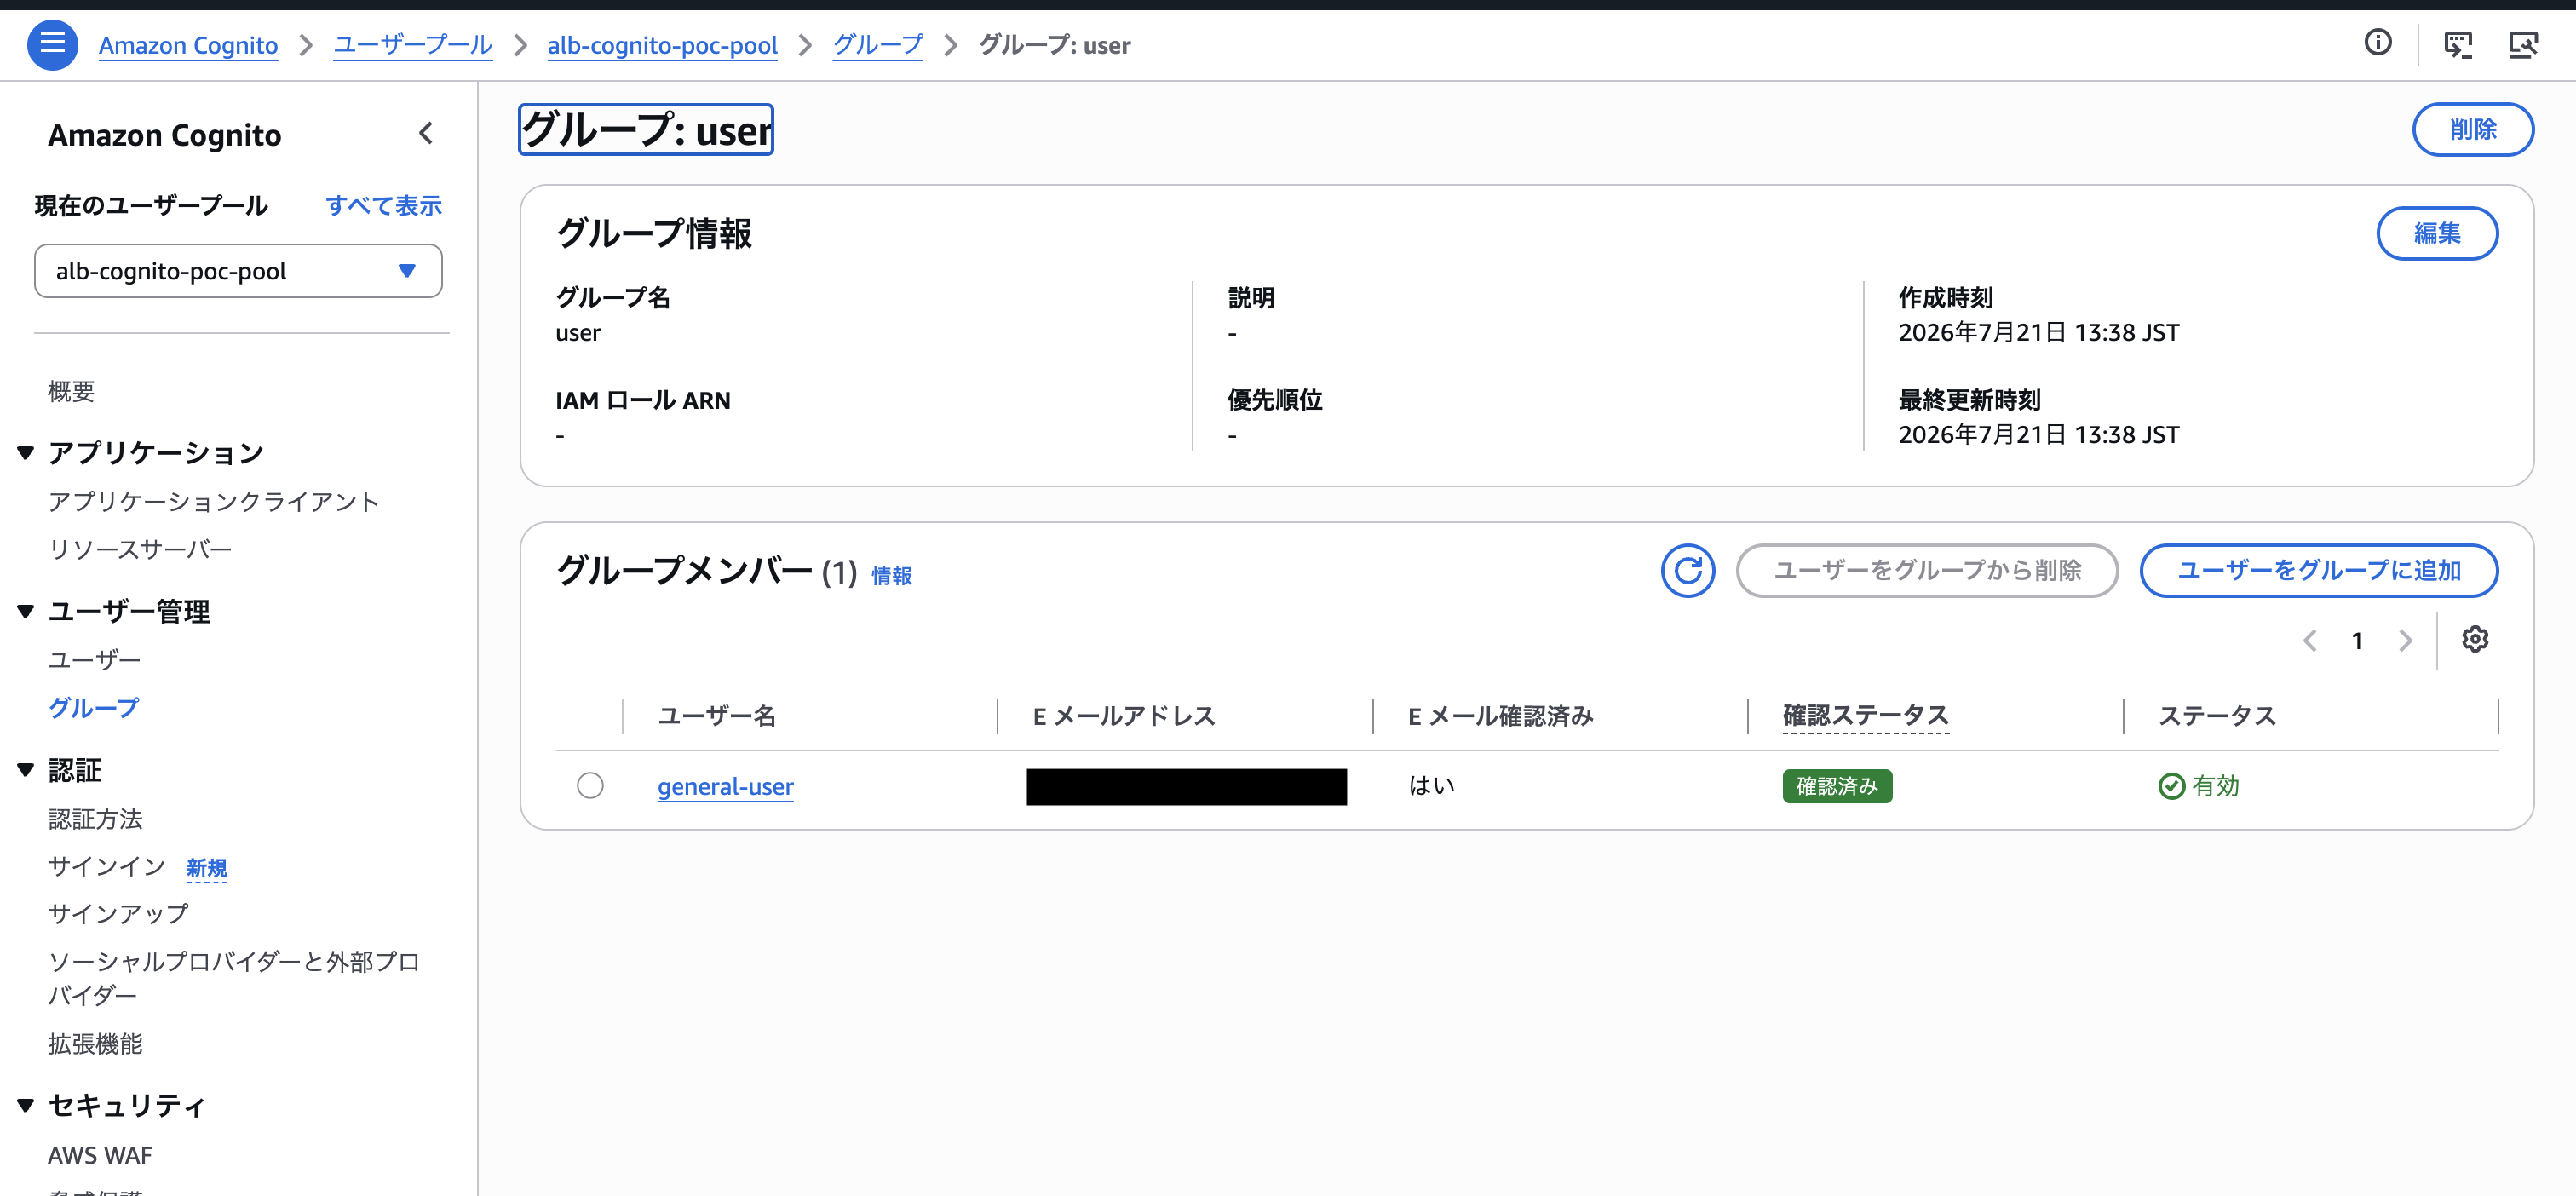This screenshot has height=1196, width=2576.
Task: Click the 作成時刻 value 2026年7月21日 13:38 JST
Action: [x=2038, y=333]
